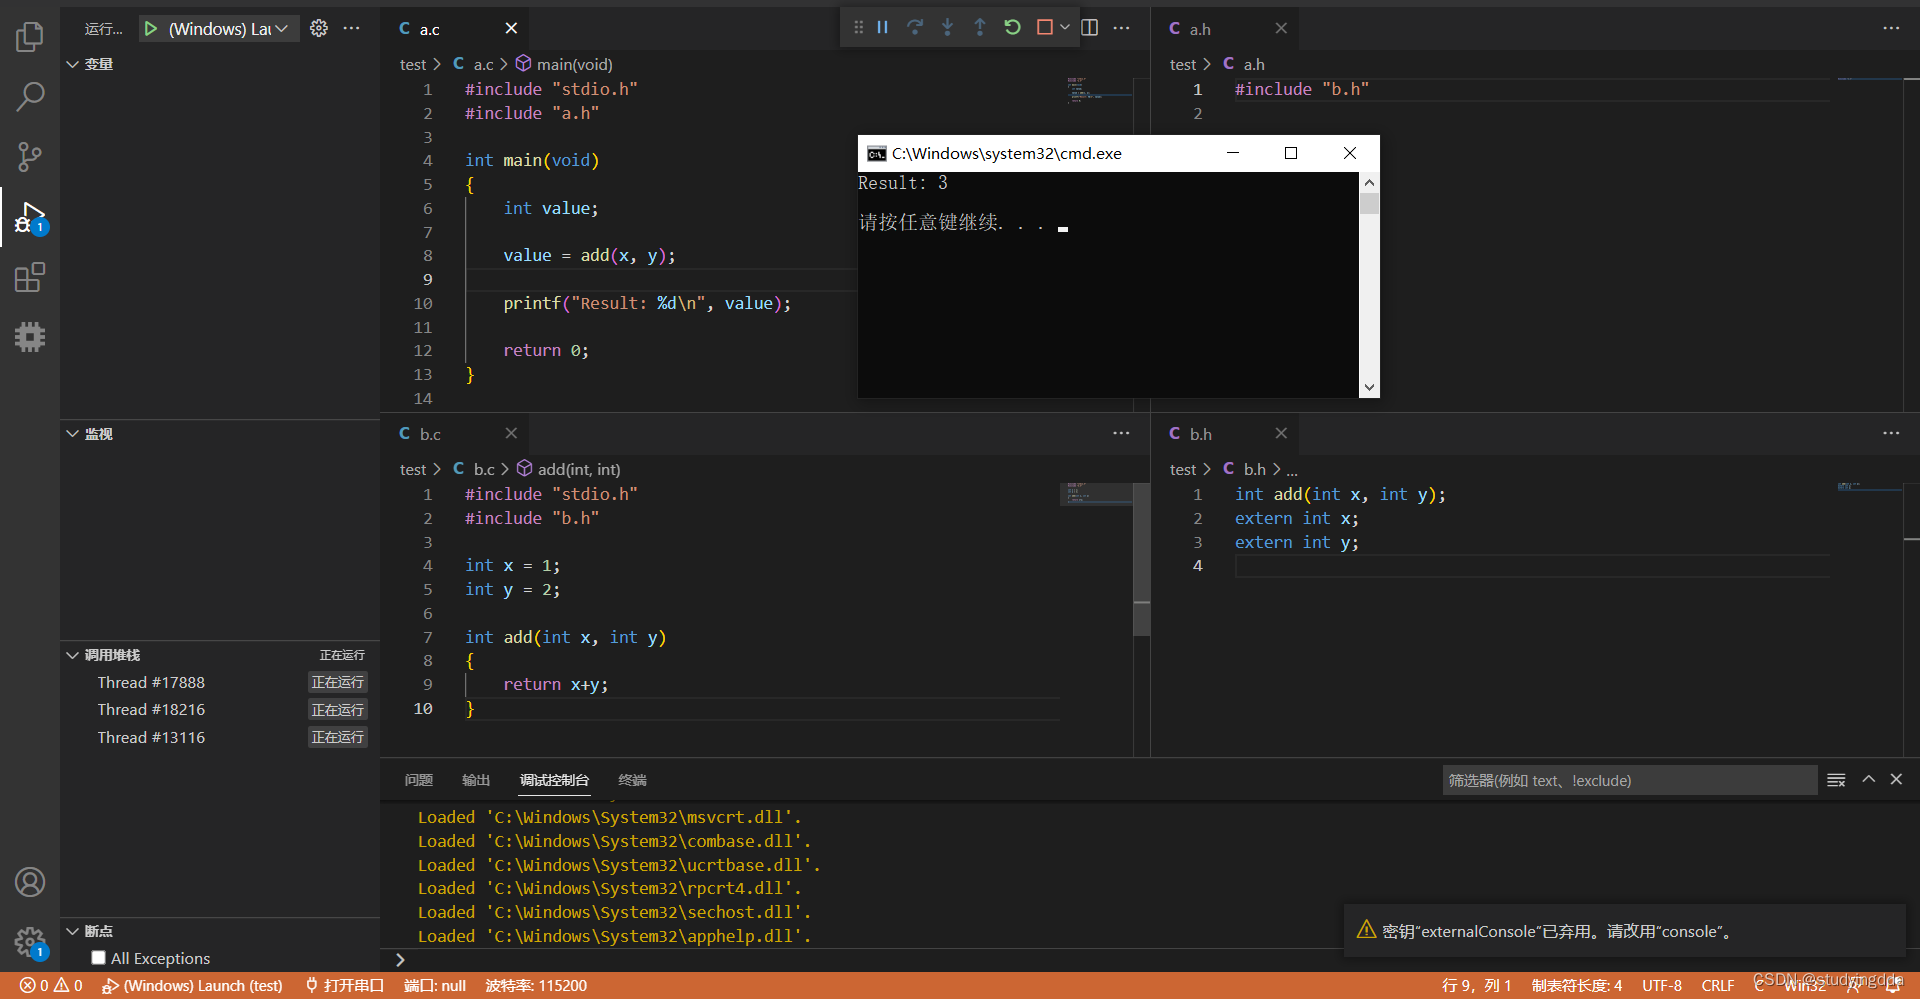Screen dimensions: 1920x999
Task: Open the Explorer view in activity bar
Action: coord(30,37)
